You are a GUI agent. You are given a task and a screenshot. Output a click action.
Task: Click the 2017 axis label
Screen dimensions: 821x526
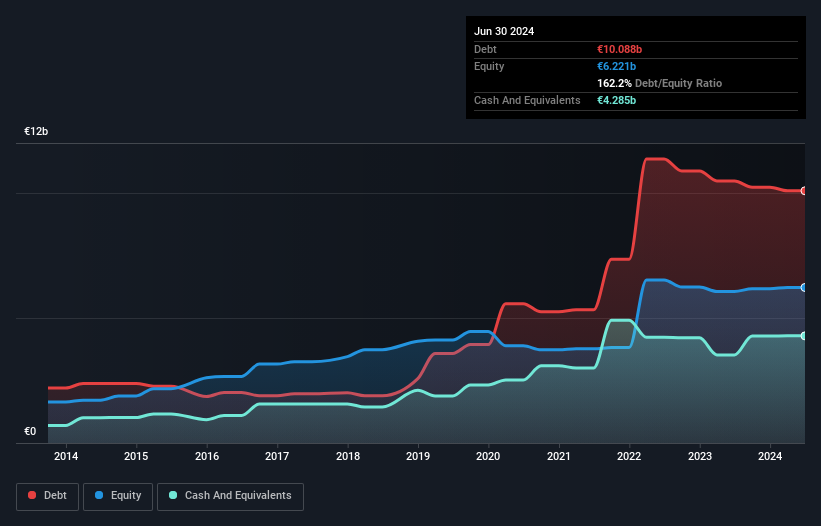coord(277,456)
